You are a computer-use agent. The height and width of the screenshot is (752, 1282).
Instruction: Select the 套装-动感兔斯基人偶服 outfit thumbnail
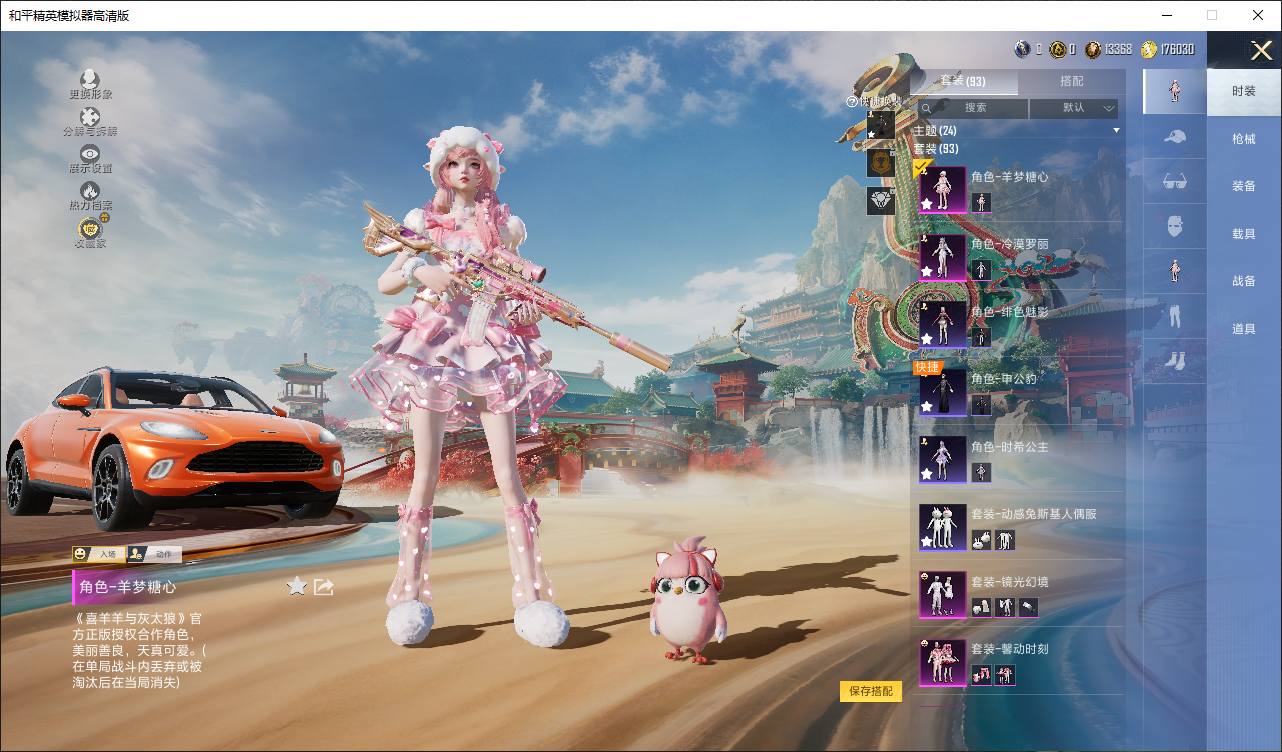[942, 527]
